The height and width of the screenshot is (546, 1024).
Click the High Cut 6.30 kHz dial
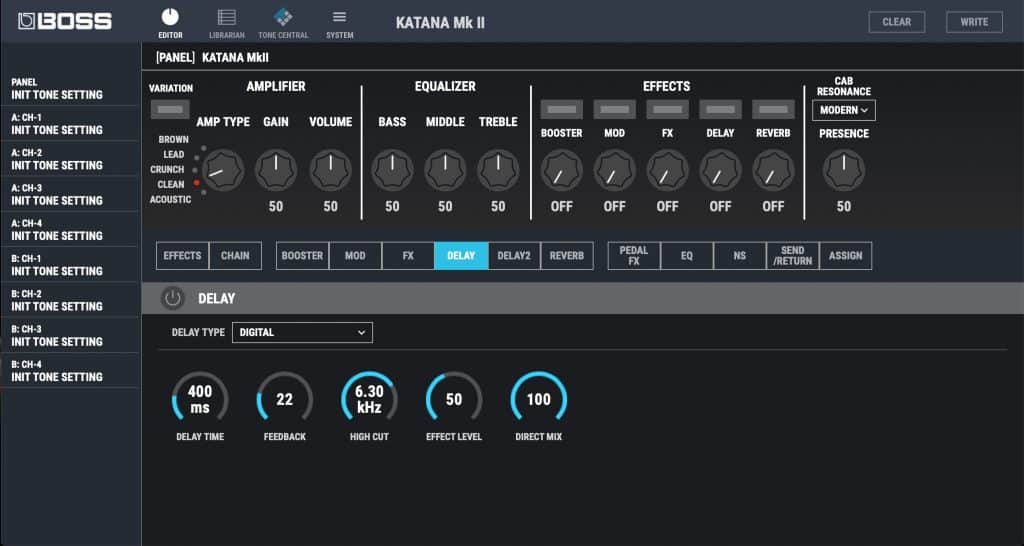pyautogui.click(x=369, y=399)
